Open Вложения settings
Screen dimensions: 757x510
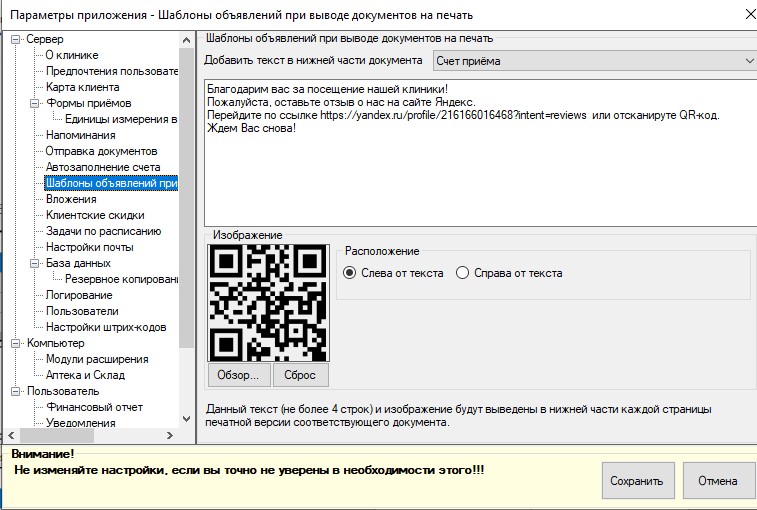[x=71, y=199]
